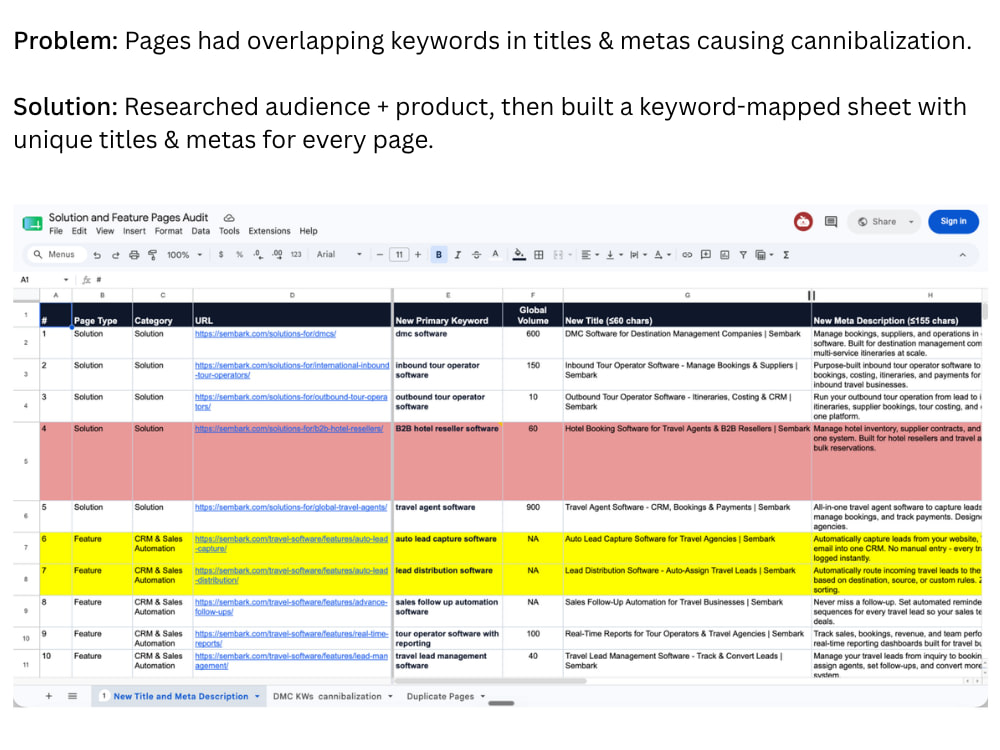Viewport: 1000px width, 750px height.
Task: Insert a link
Action: [687, 254]
